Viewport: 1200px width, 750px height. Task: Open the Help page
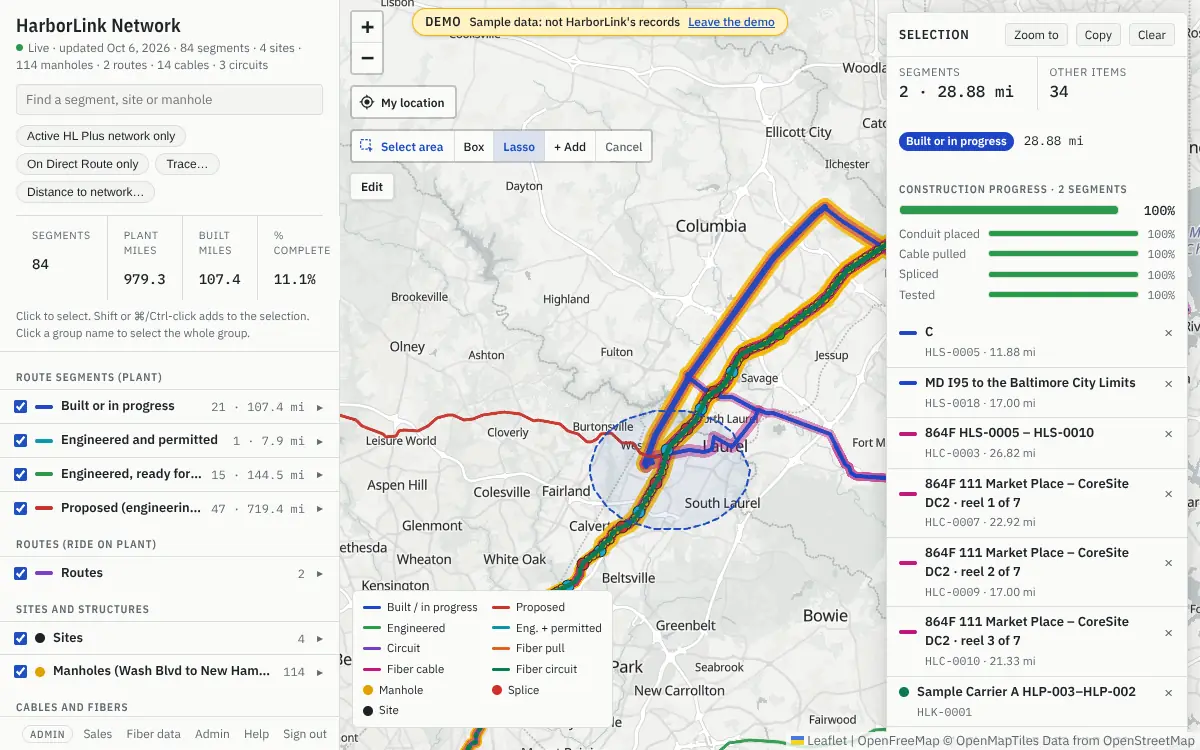click(256, 734)
